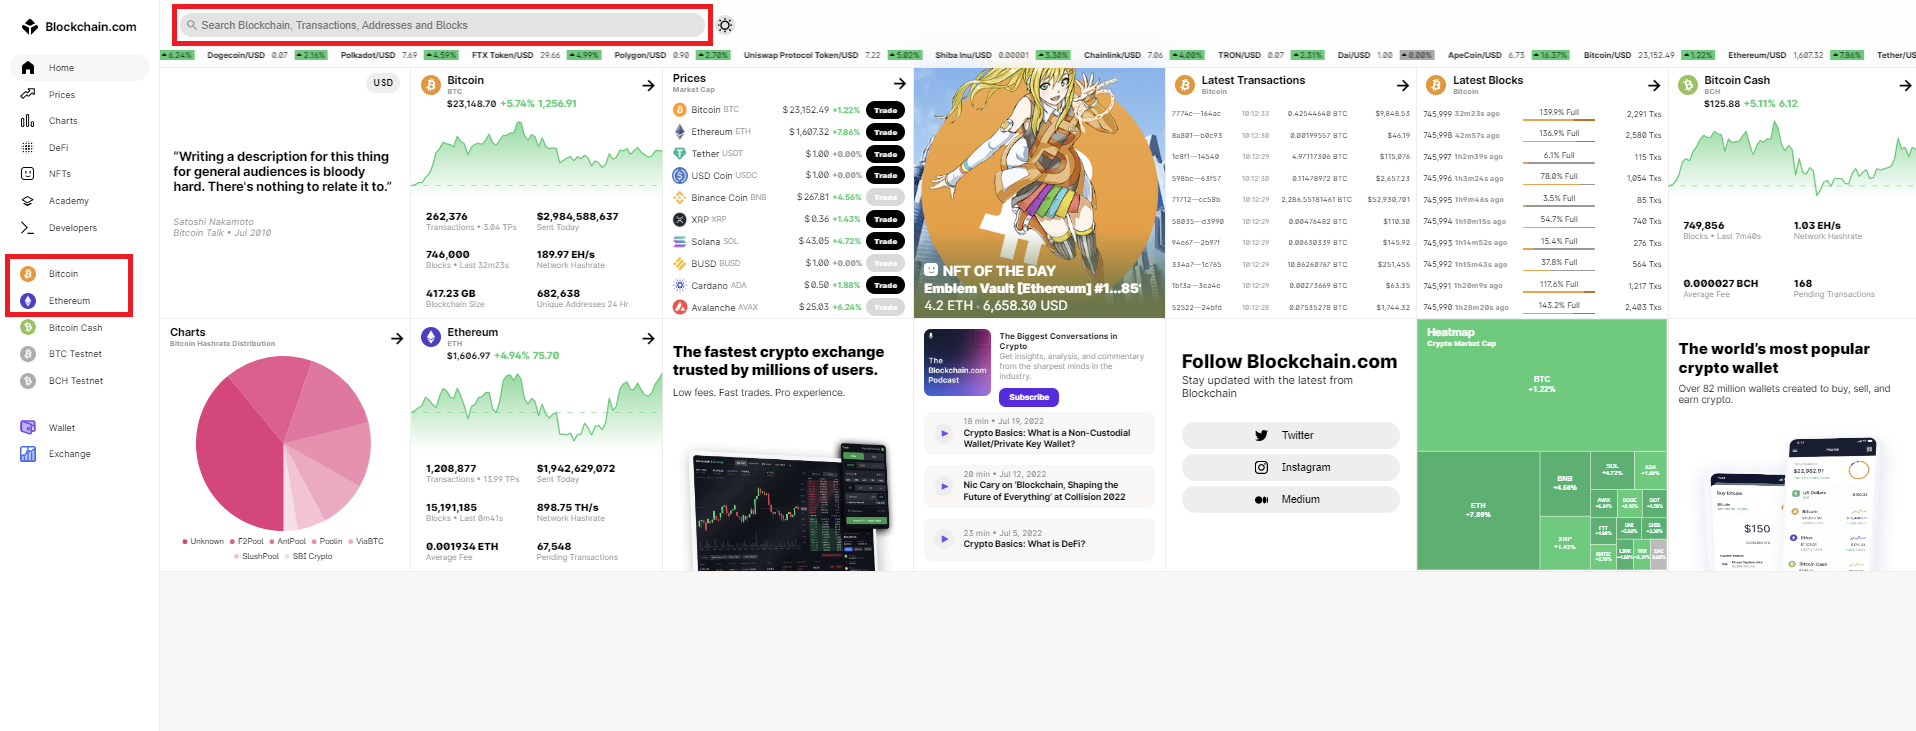Click the Blockchain.com logo
Viewport: 1916px width, 731px height.
click(x=79, y=27)
